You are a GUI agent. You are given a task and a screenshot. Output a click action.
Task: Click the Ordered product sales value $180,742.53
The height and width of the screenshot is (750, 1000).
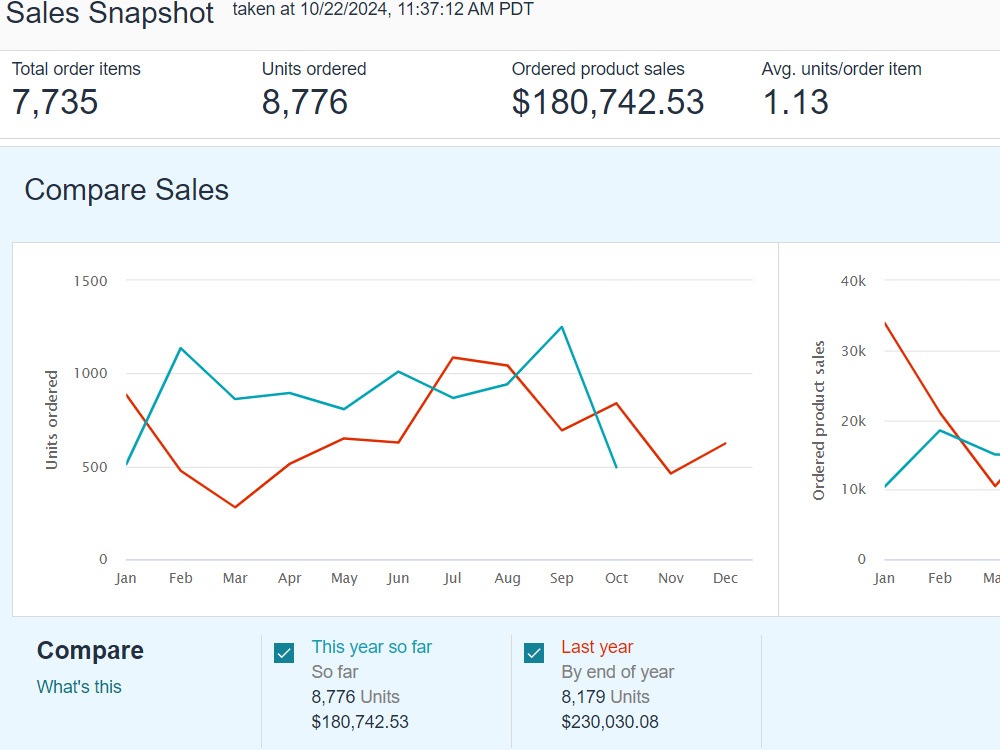pyautogui.click(x=608, y=102)
